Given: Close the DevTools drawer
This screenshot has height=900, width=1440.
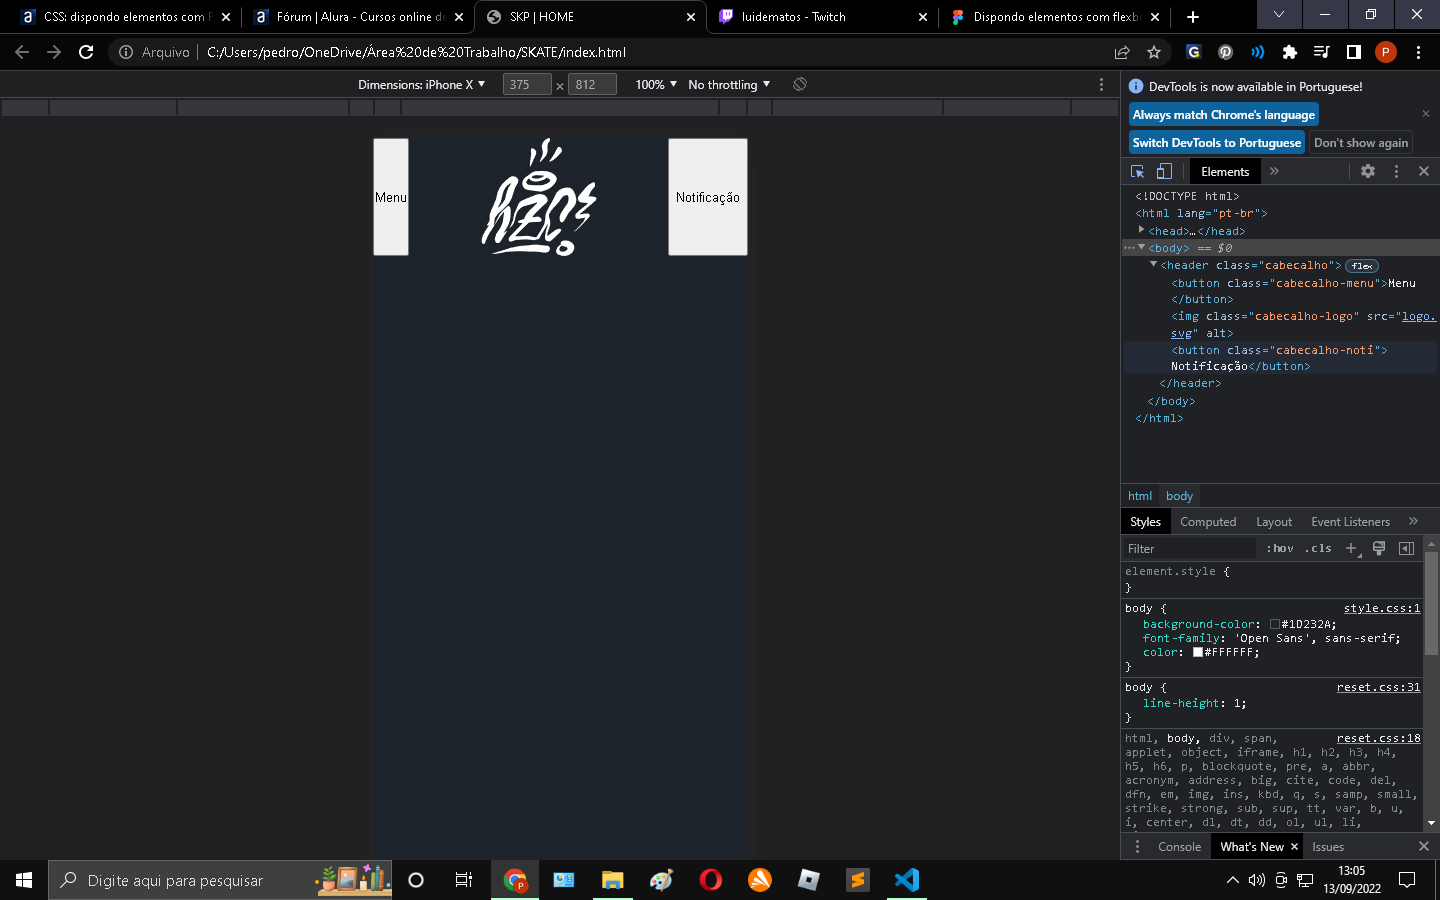Looking at the screenshot, I should click(x=1424, y=846).
